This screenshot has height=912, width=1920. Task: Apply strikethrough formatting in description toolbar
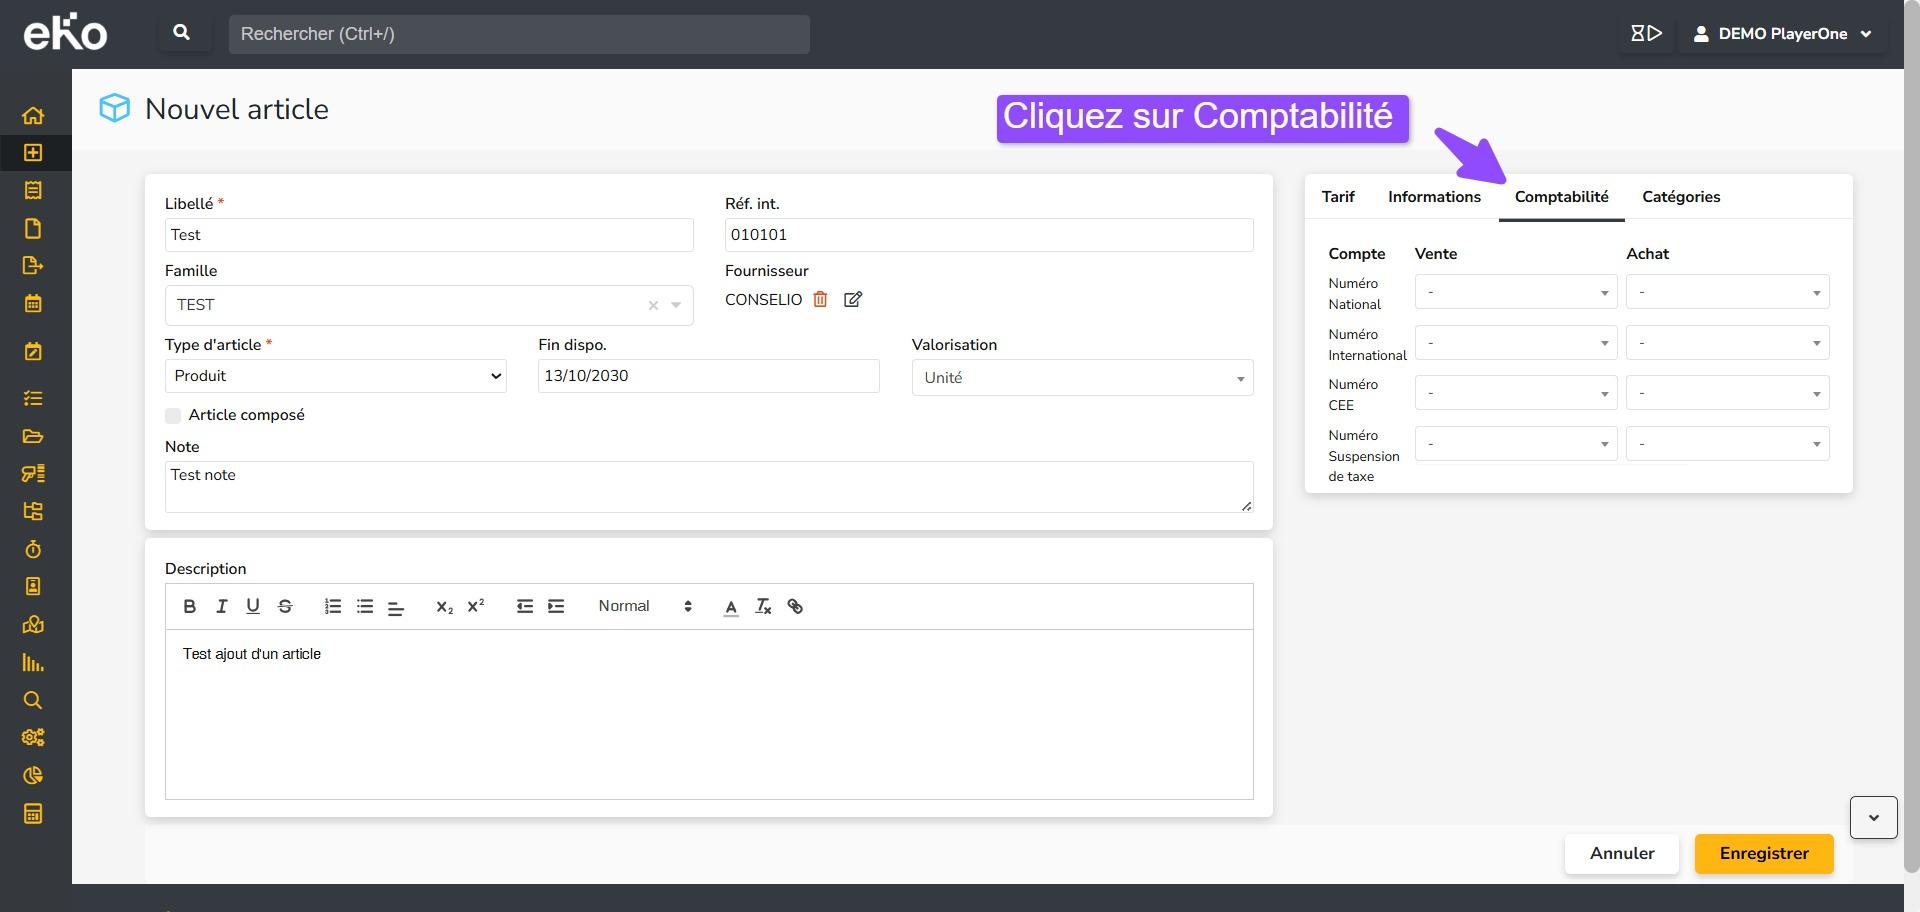pos(285,606)
